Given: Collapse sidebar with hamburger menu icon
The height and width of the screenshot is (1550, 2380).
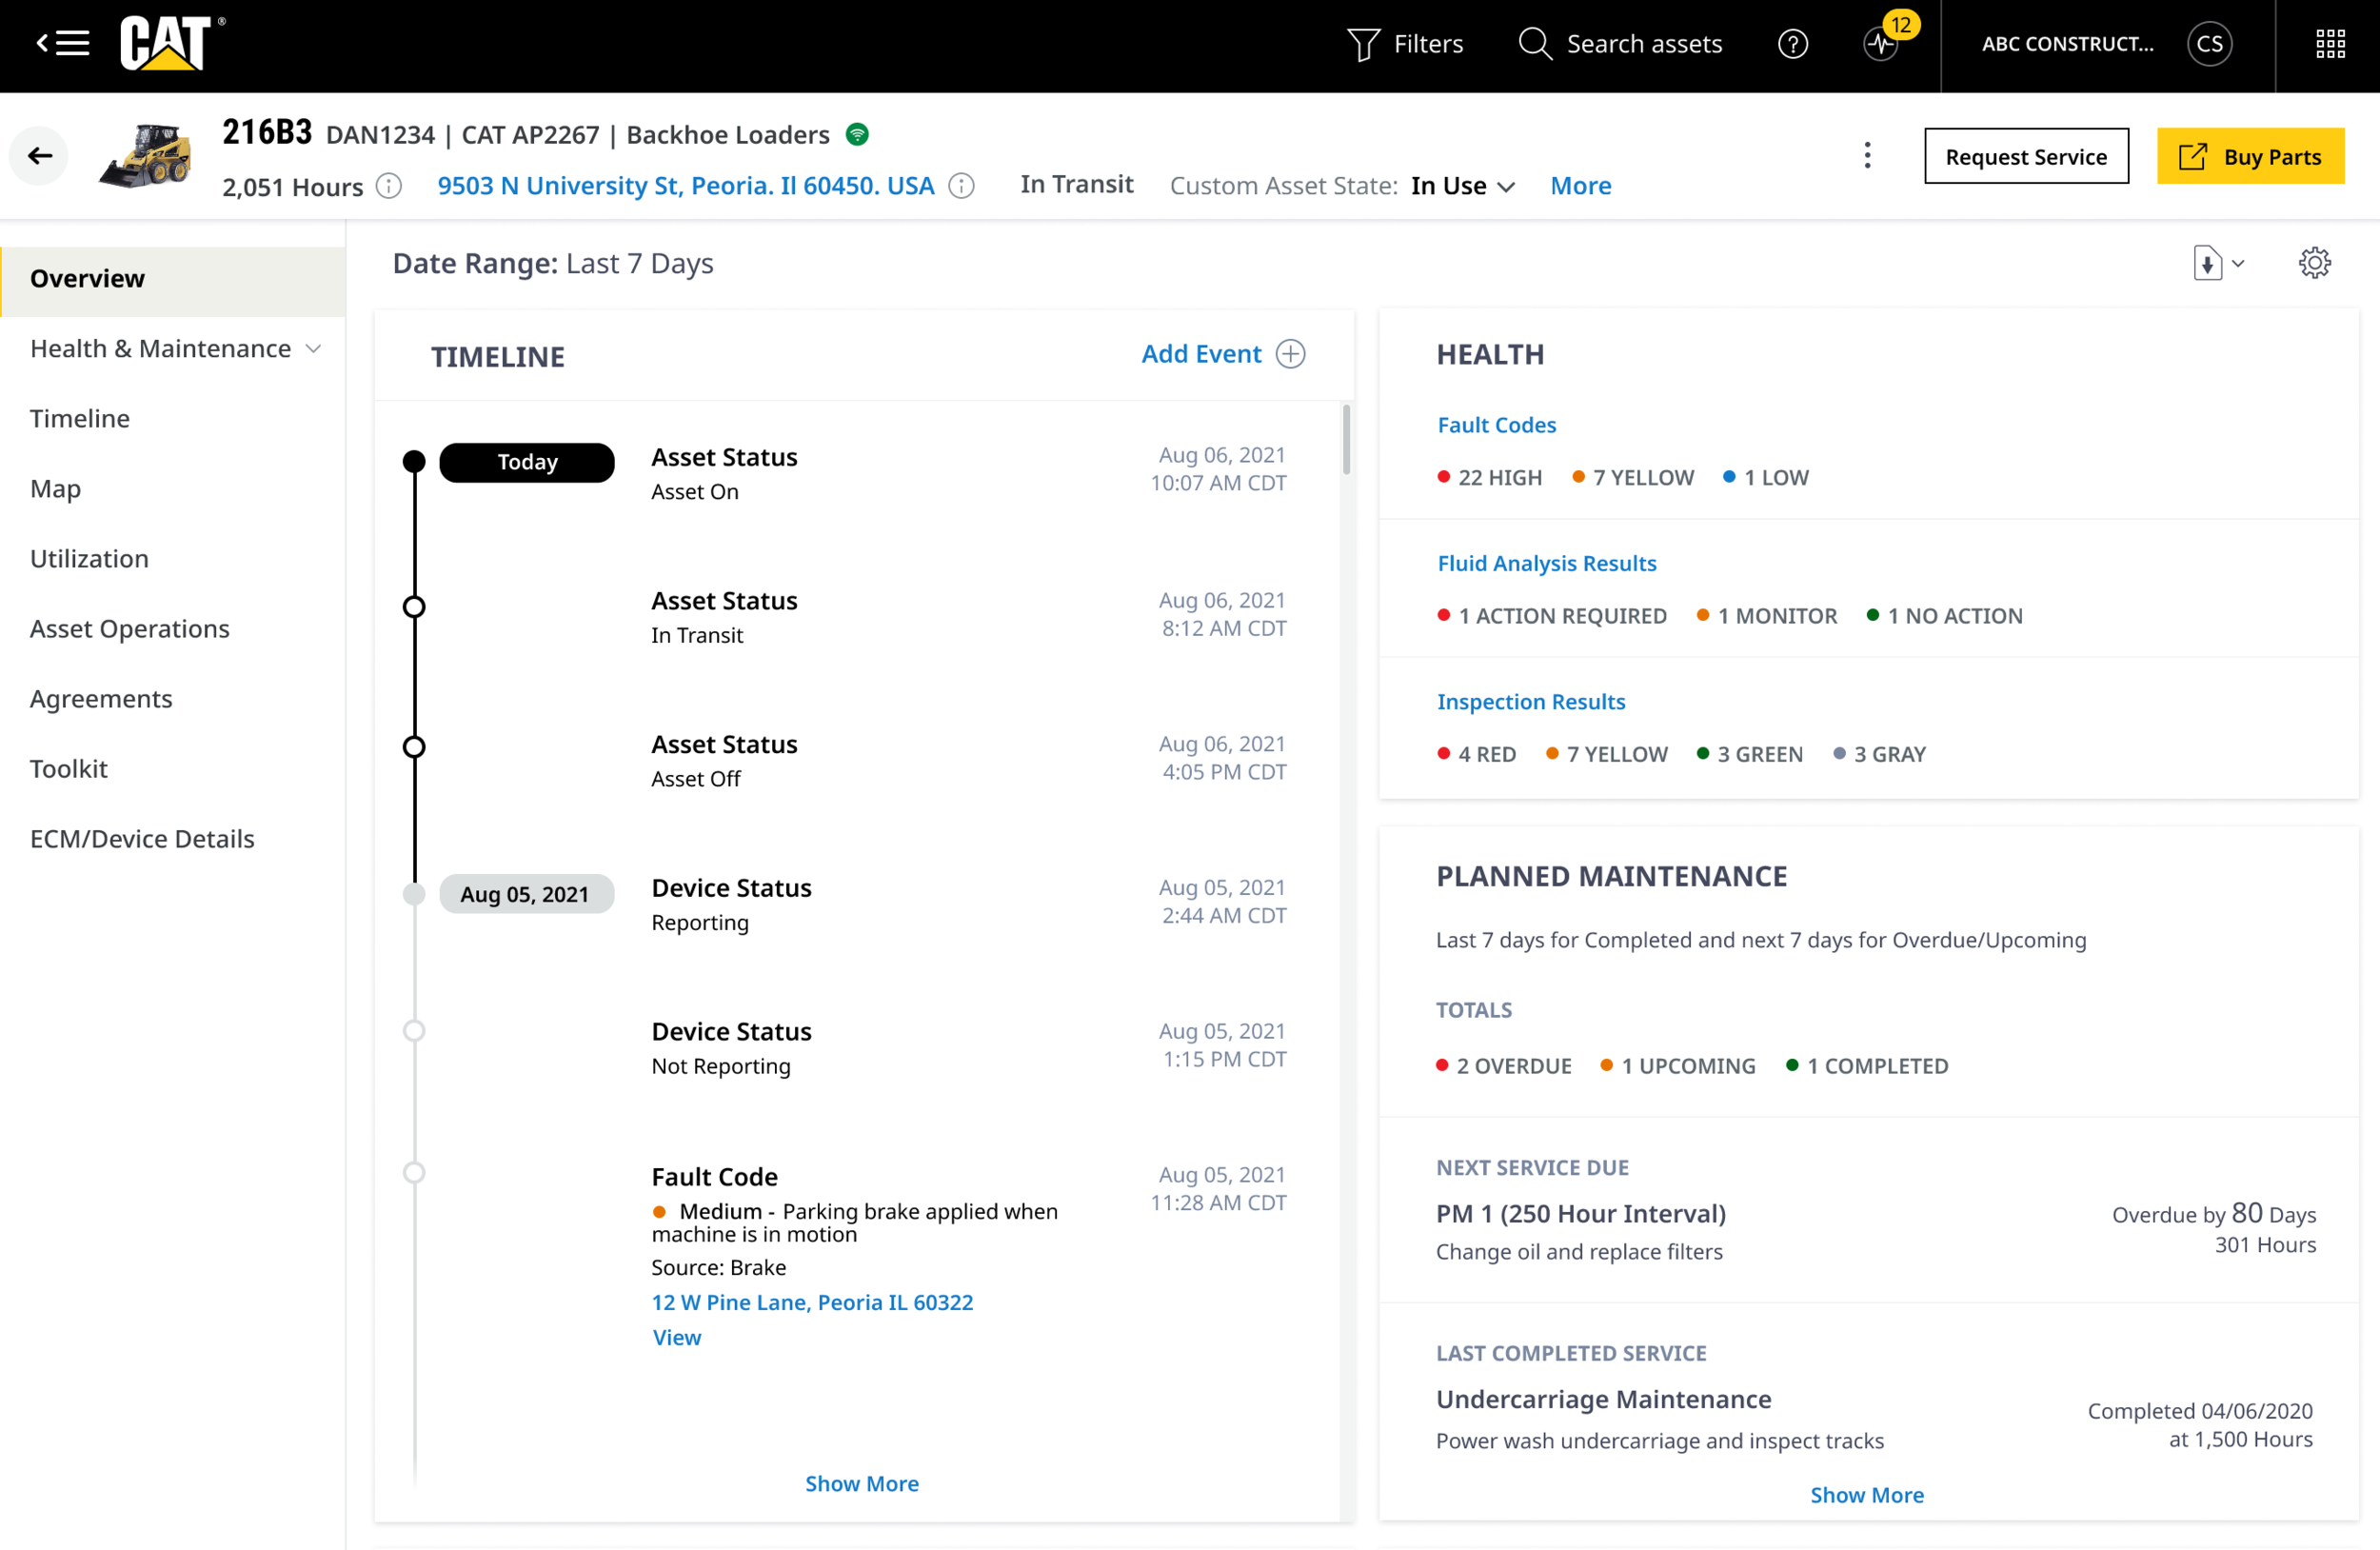Looking at the screenshot, I should pyautogui.click(x=64, y=44).
